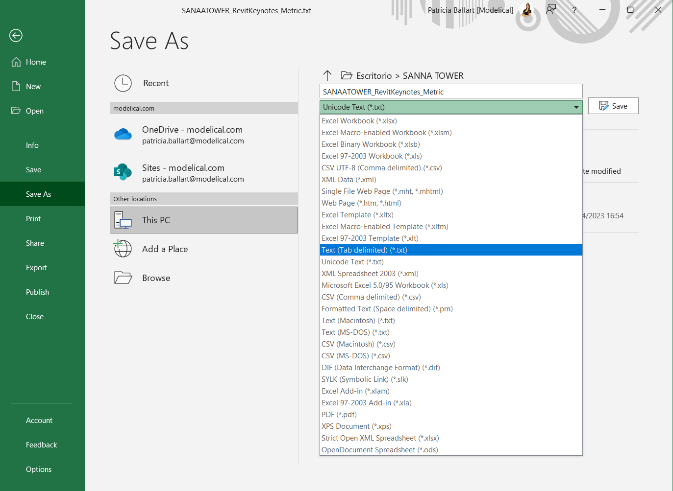Select Excel Macro-Enabled Workbook (*.xlsm)
The height and width of the screenshot is (491, 673).
click(451, 133)
